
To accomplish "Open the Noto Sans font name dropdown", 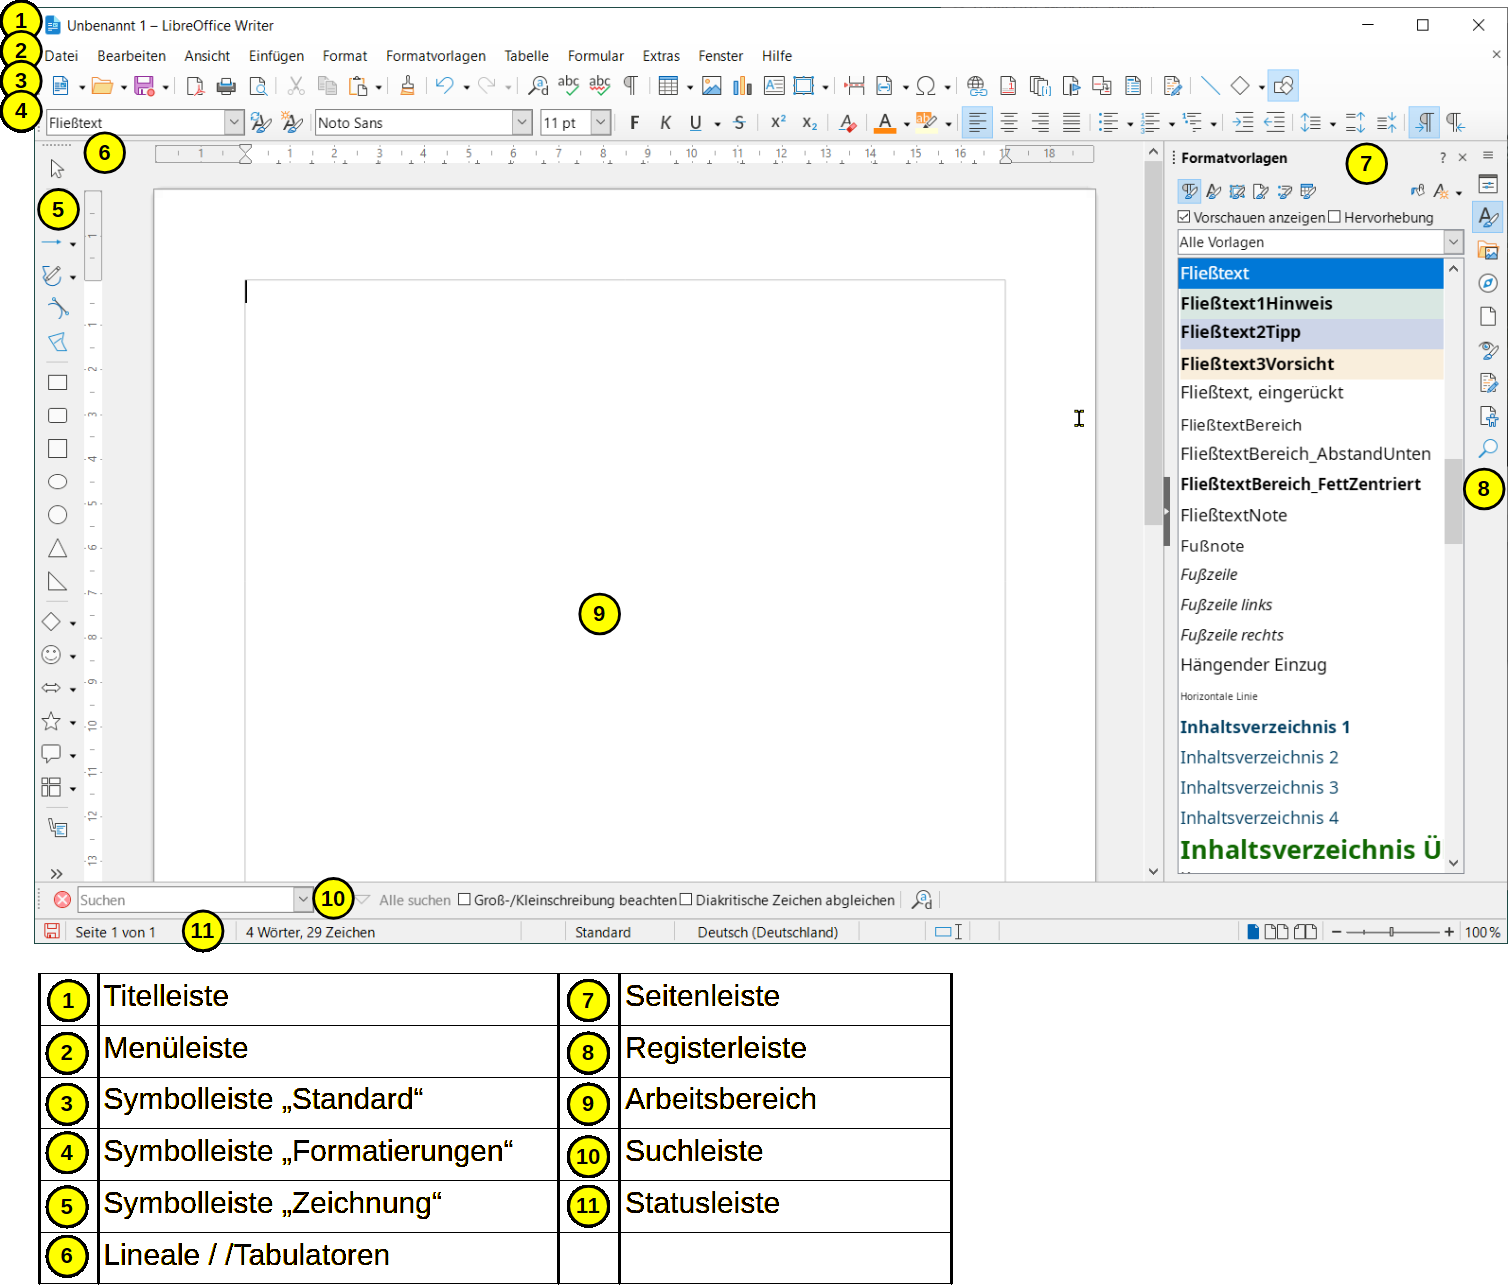I will click(522, 123).
